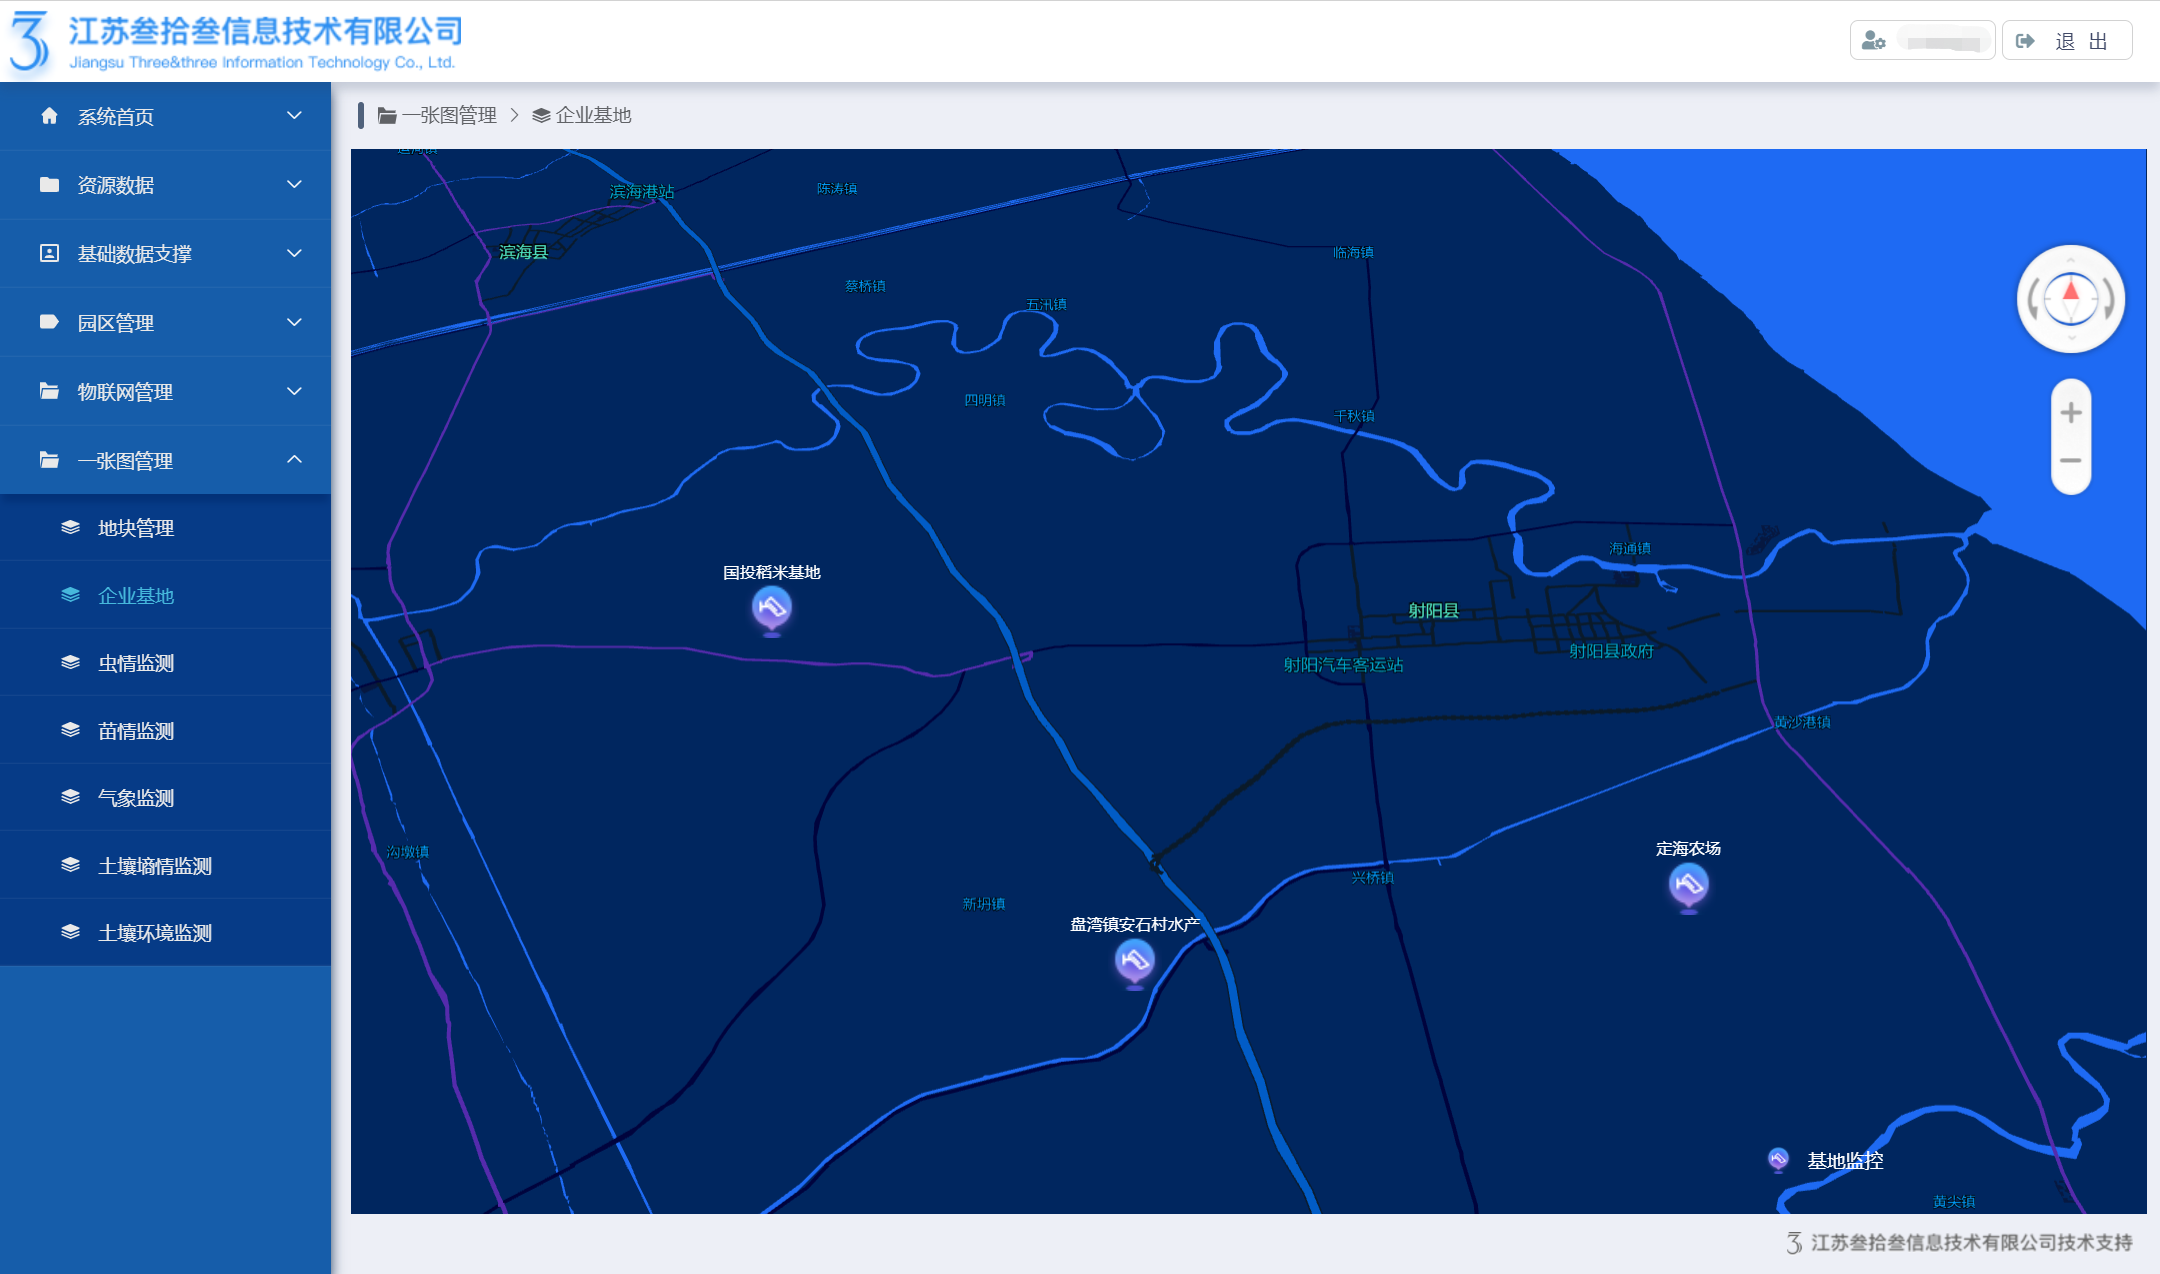
Task: Rotate the map with compass right arc
Action: click(2109, 299)
